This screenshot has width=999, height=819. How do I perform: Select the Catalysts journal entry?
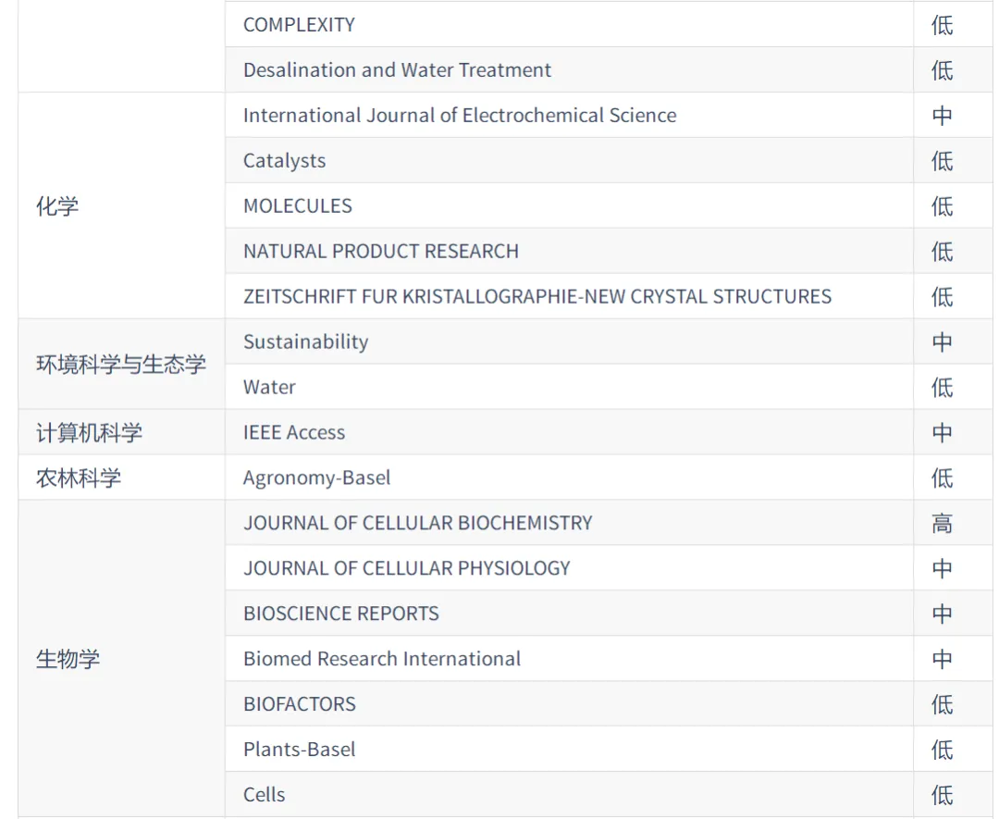click(284, 161)
